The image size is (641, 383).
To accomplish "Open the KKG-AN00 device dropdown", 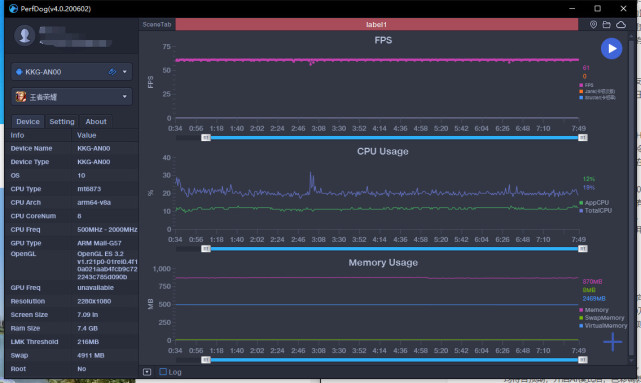I will click(x=72, y=72).
